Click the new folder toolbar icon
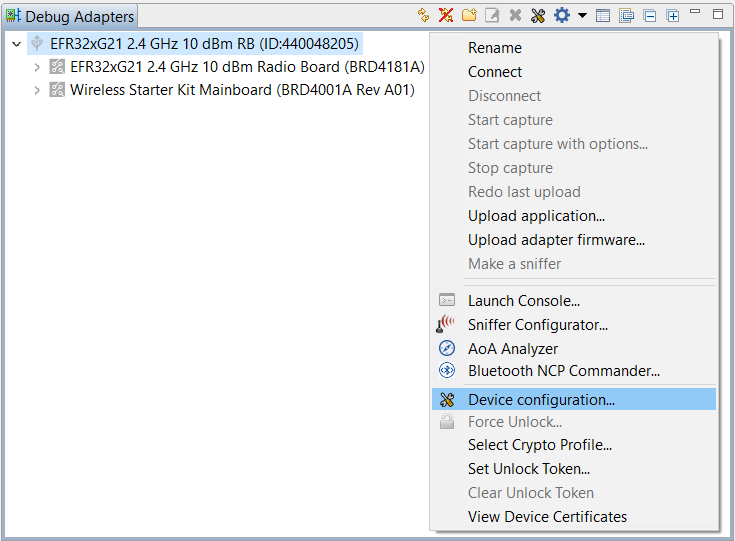 pos(469,15)
